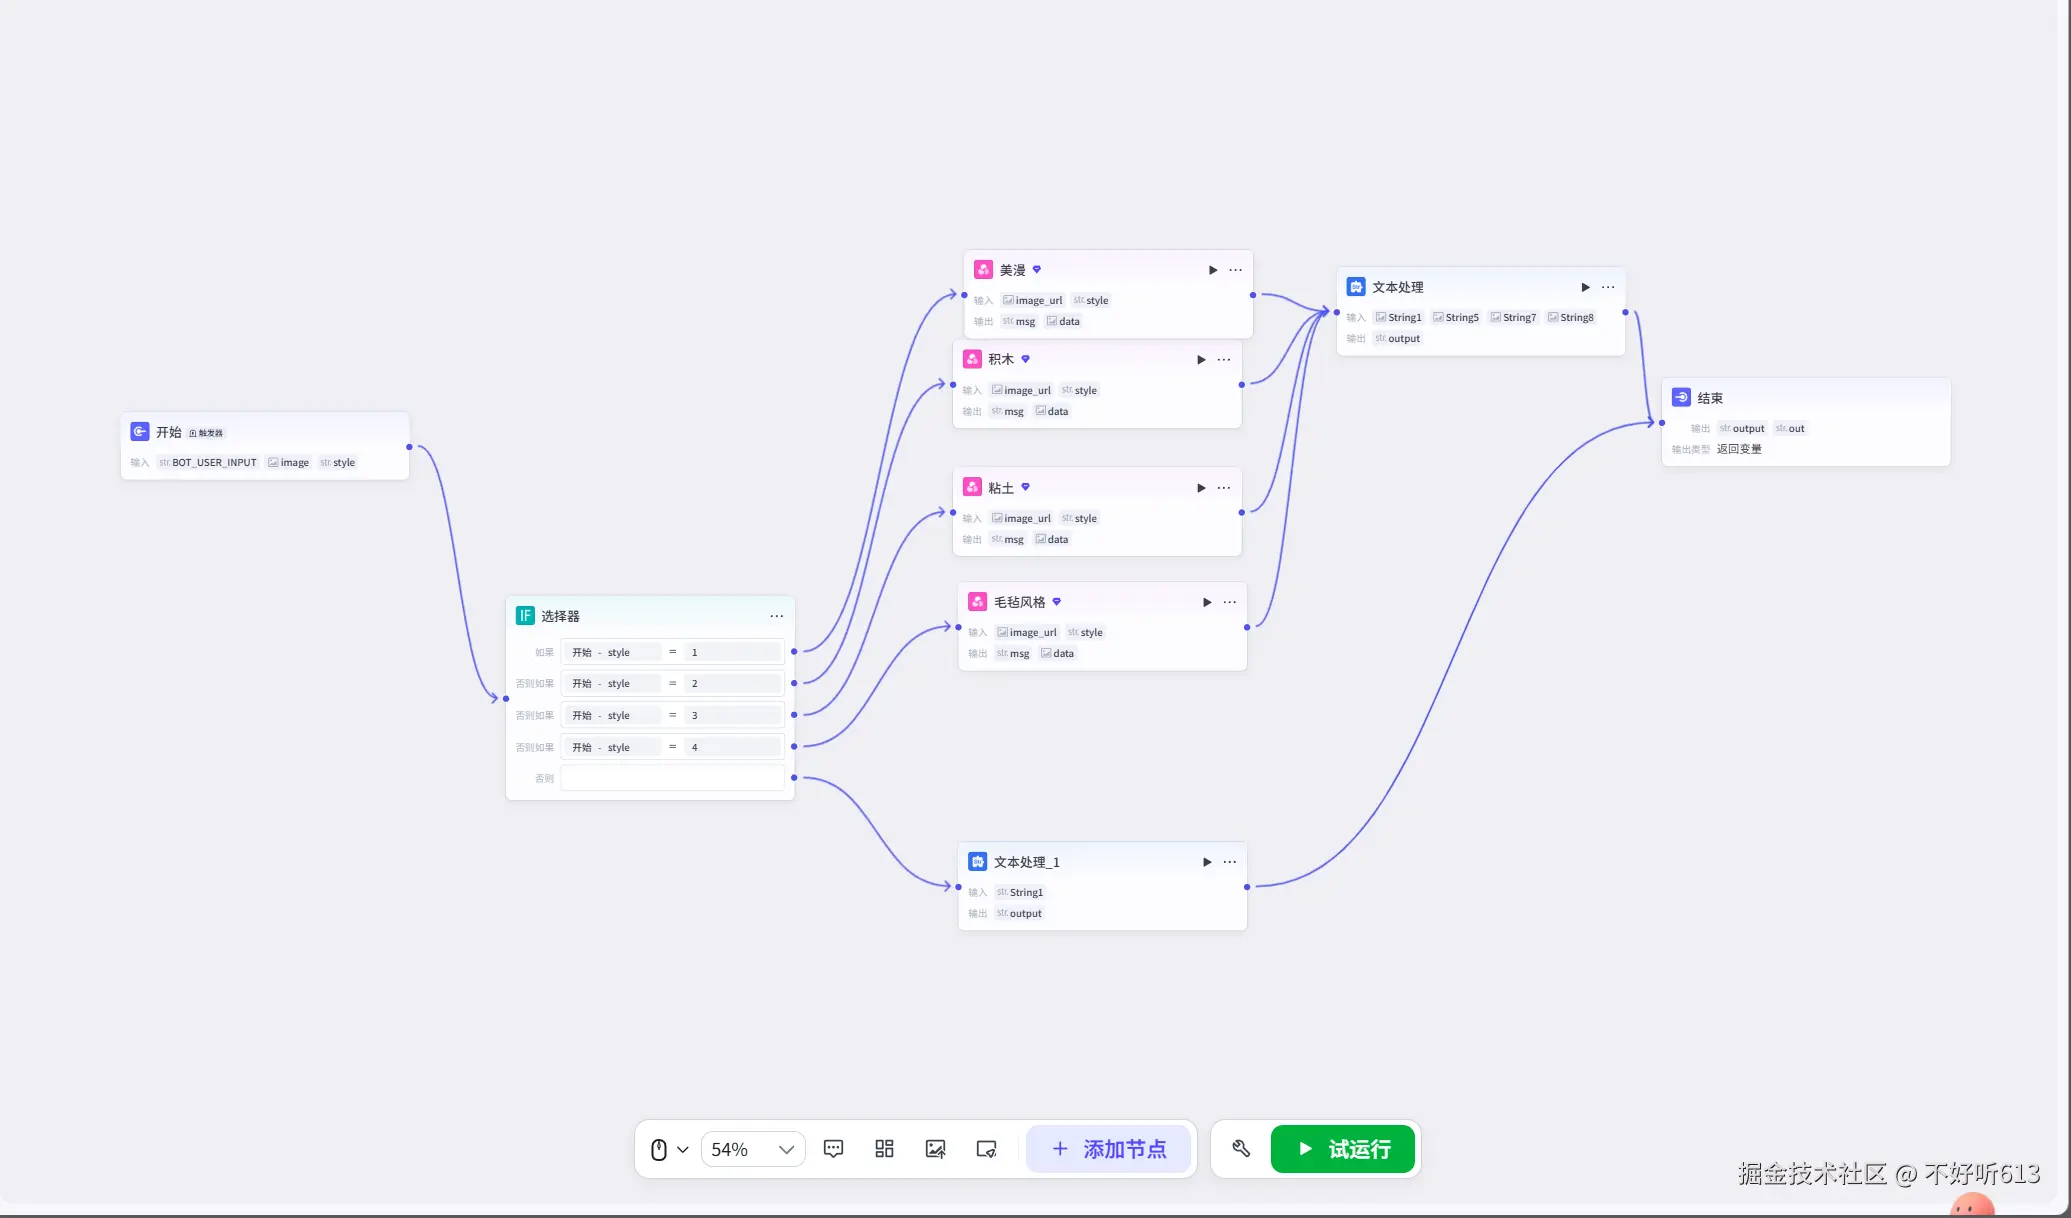Run the 粘土 node with play button
Image resolution: width=2071 pixels, height=1218 pixels.
coord(1201,488)
